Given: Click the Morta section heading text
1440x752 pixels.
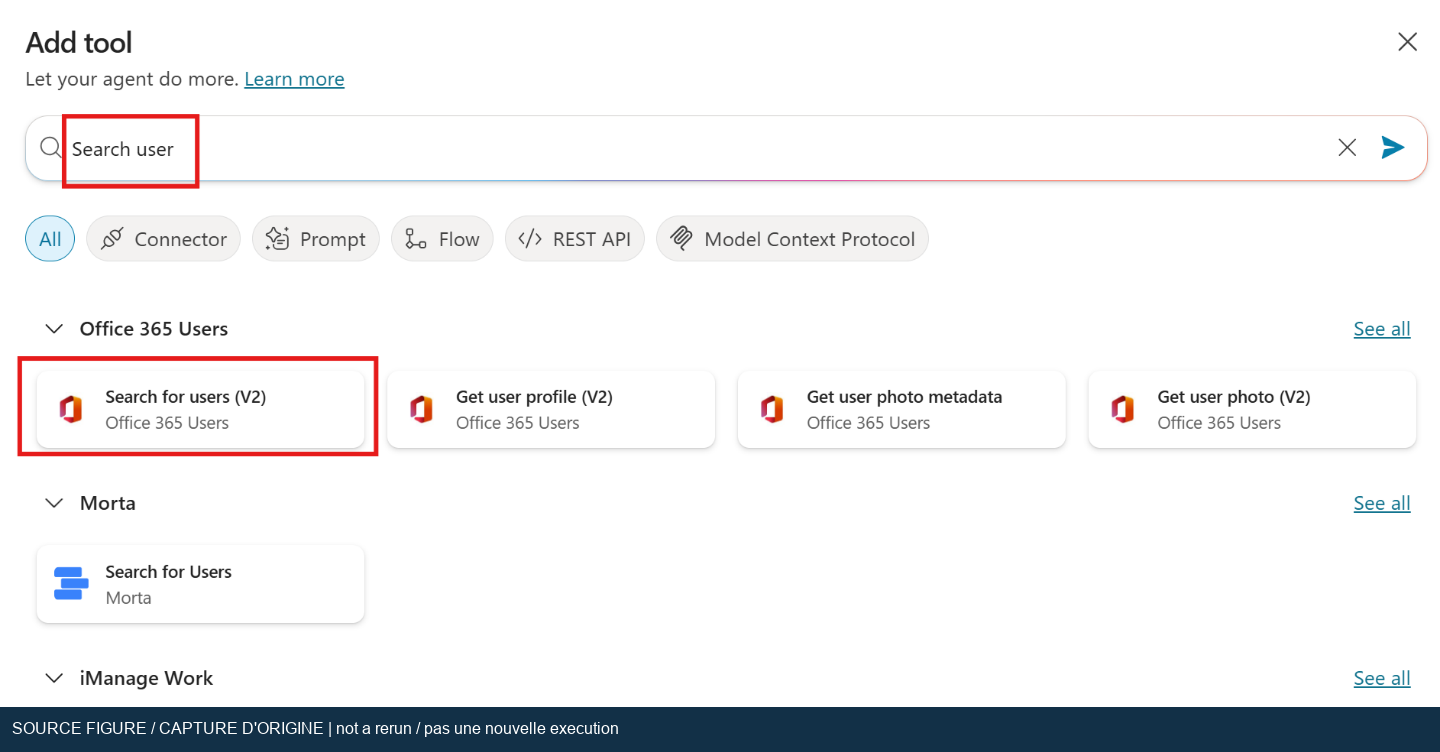Looking at the screenshot, I should [x=108, y=503].
